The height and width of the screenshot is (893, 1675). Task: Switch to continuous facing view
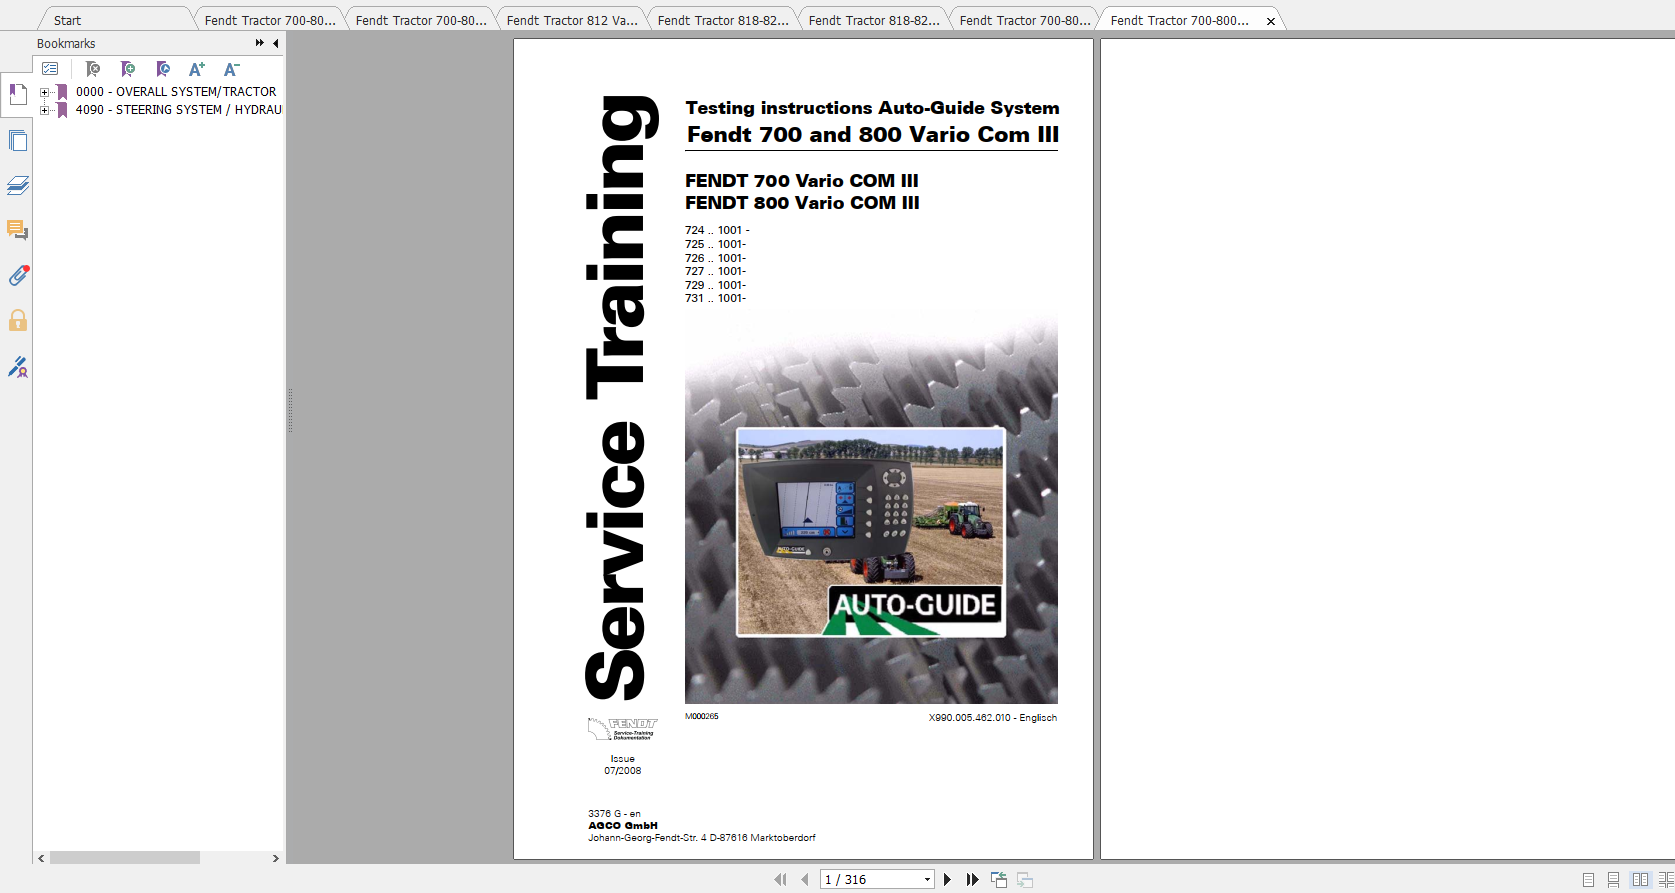click(1665, 880)
